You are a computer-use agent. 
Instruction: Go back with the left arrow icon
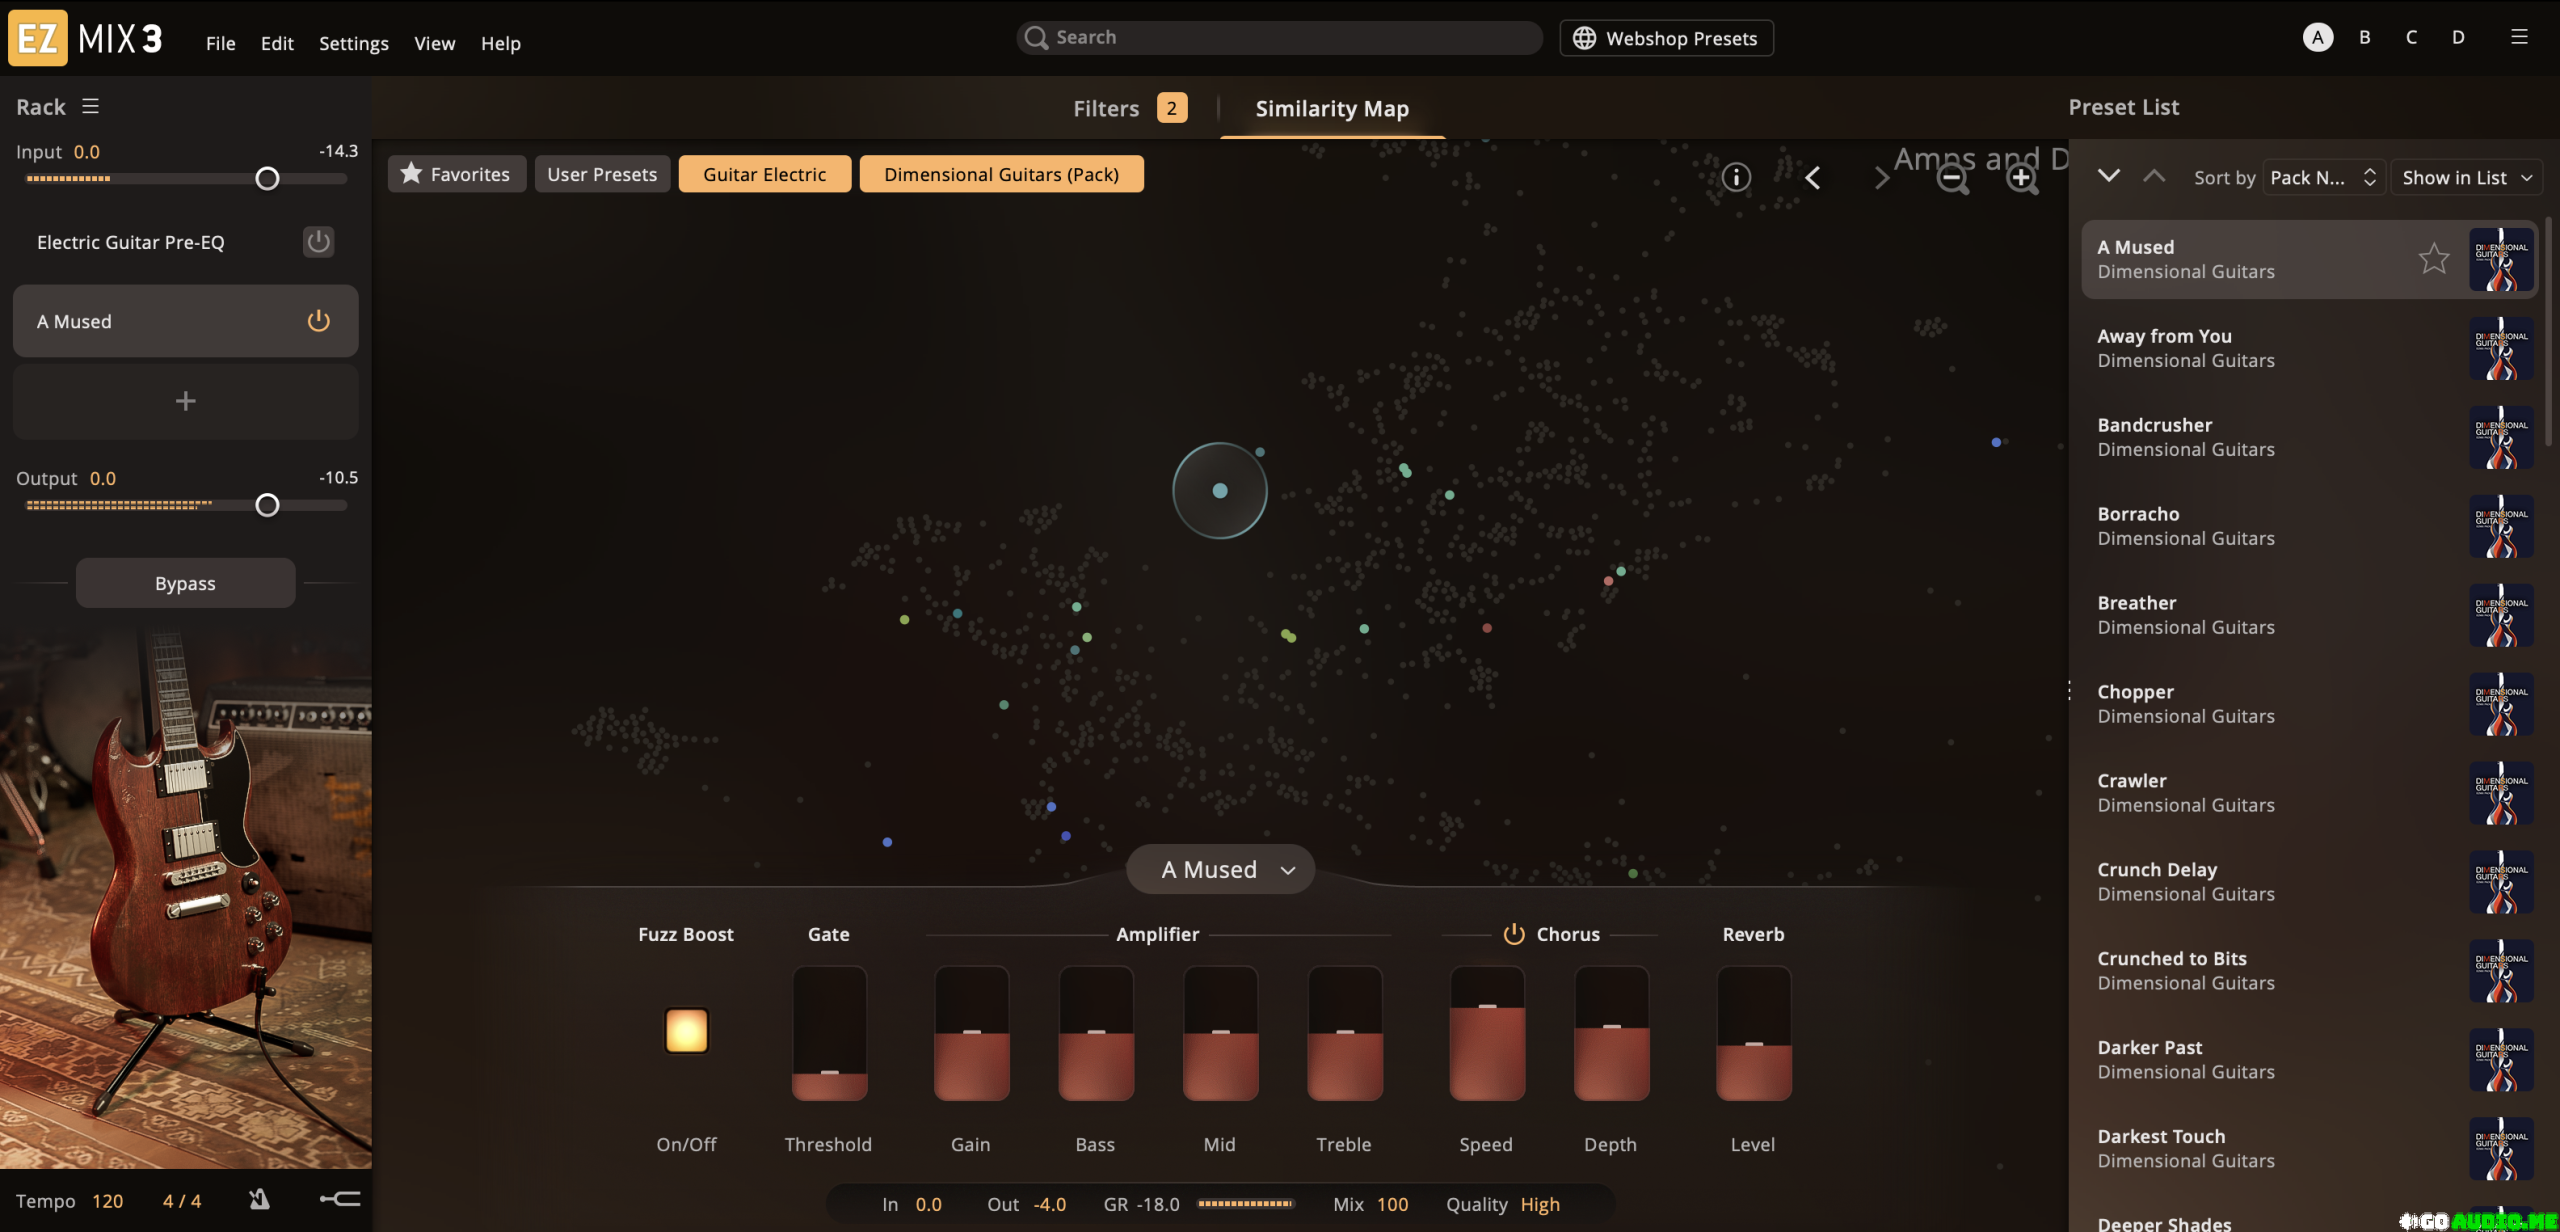[1812, 177]
